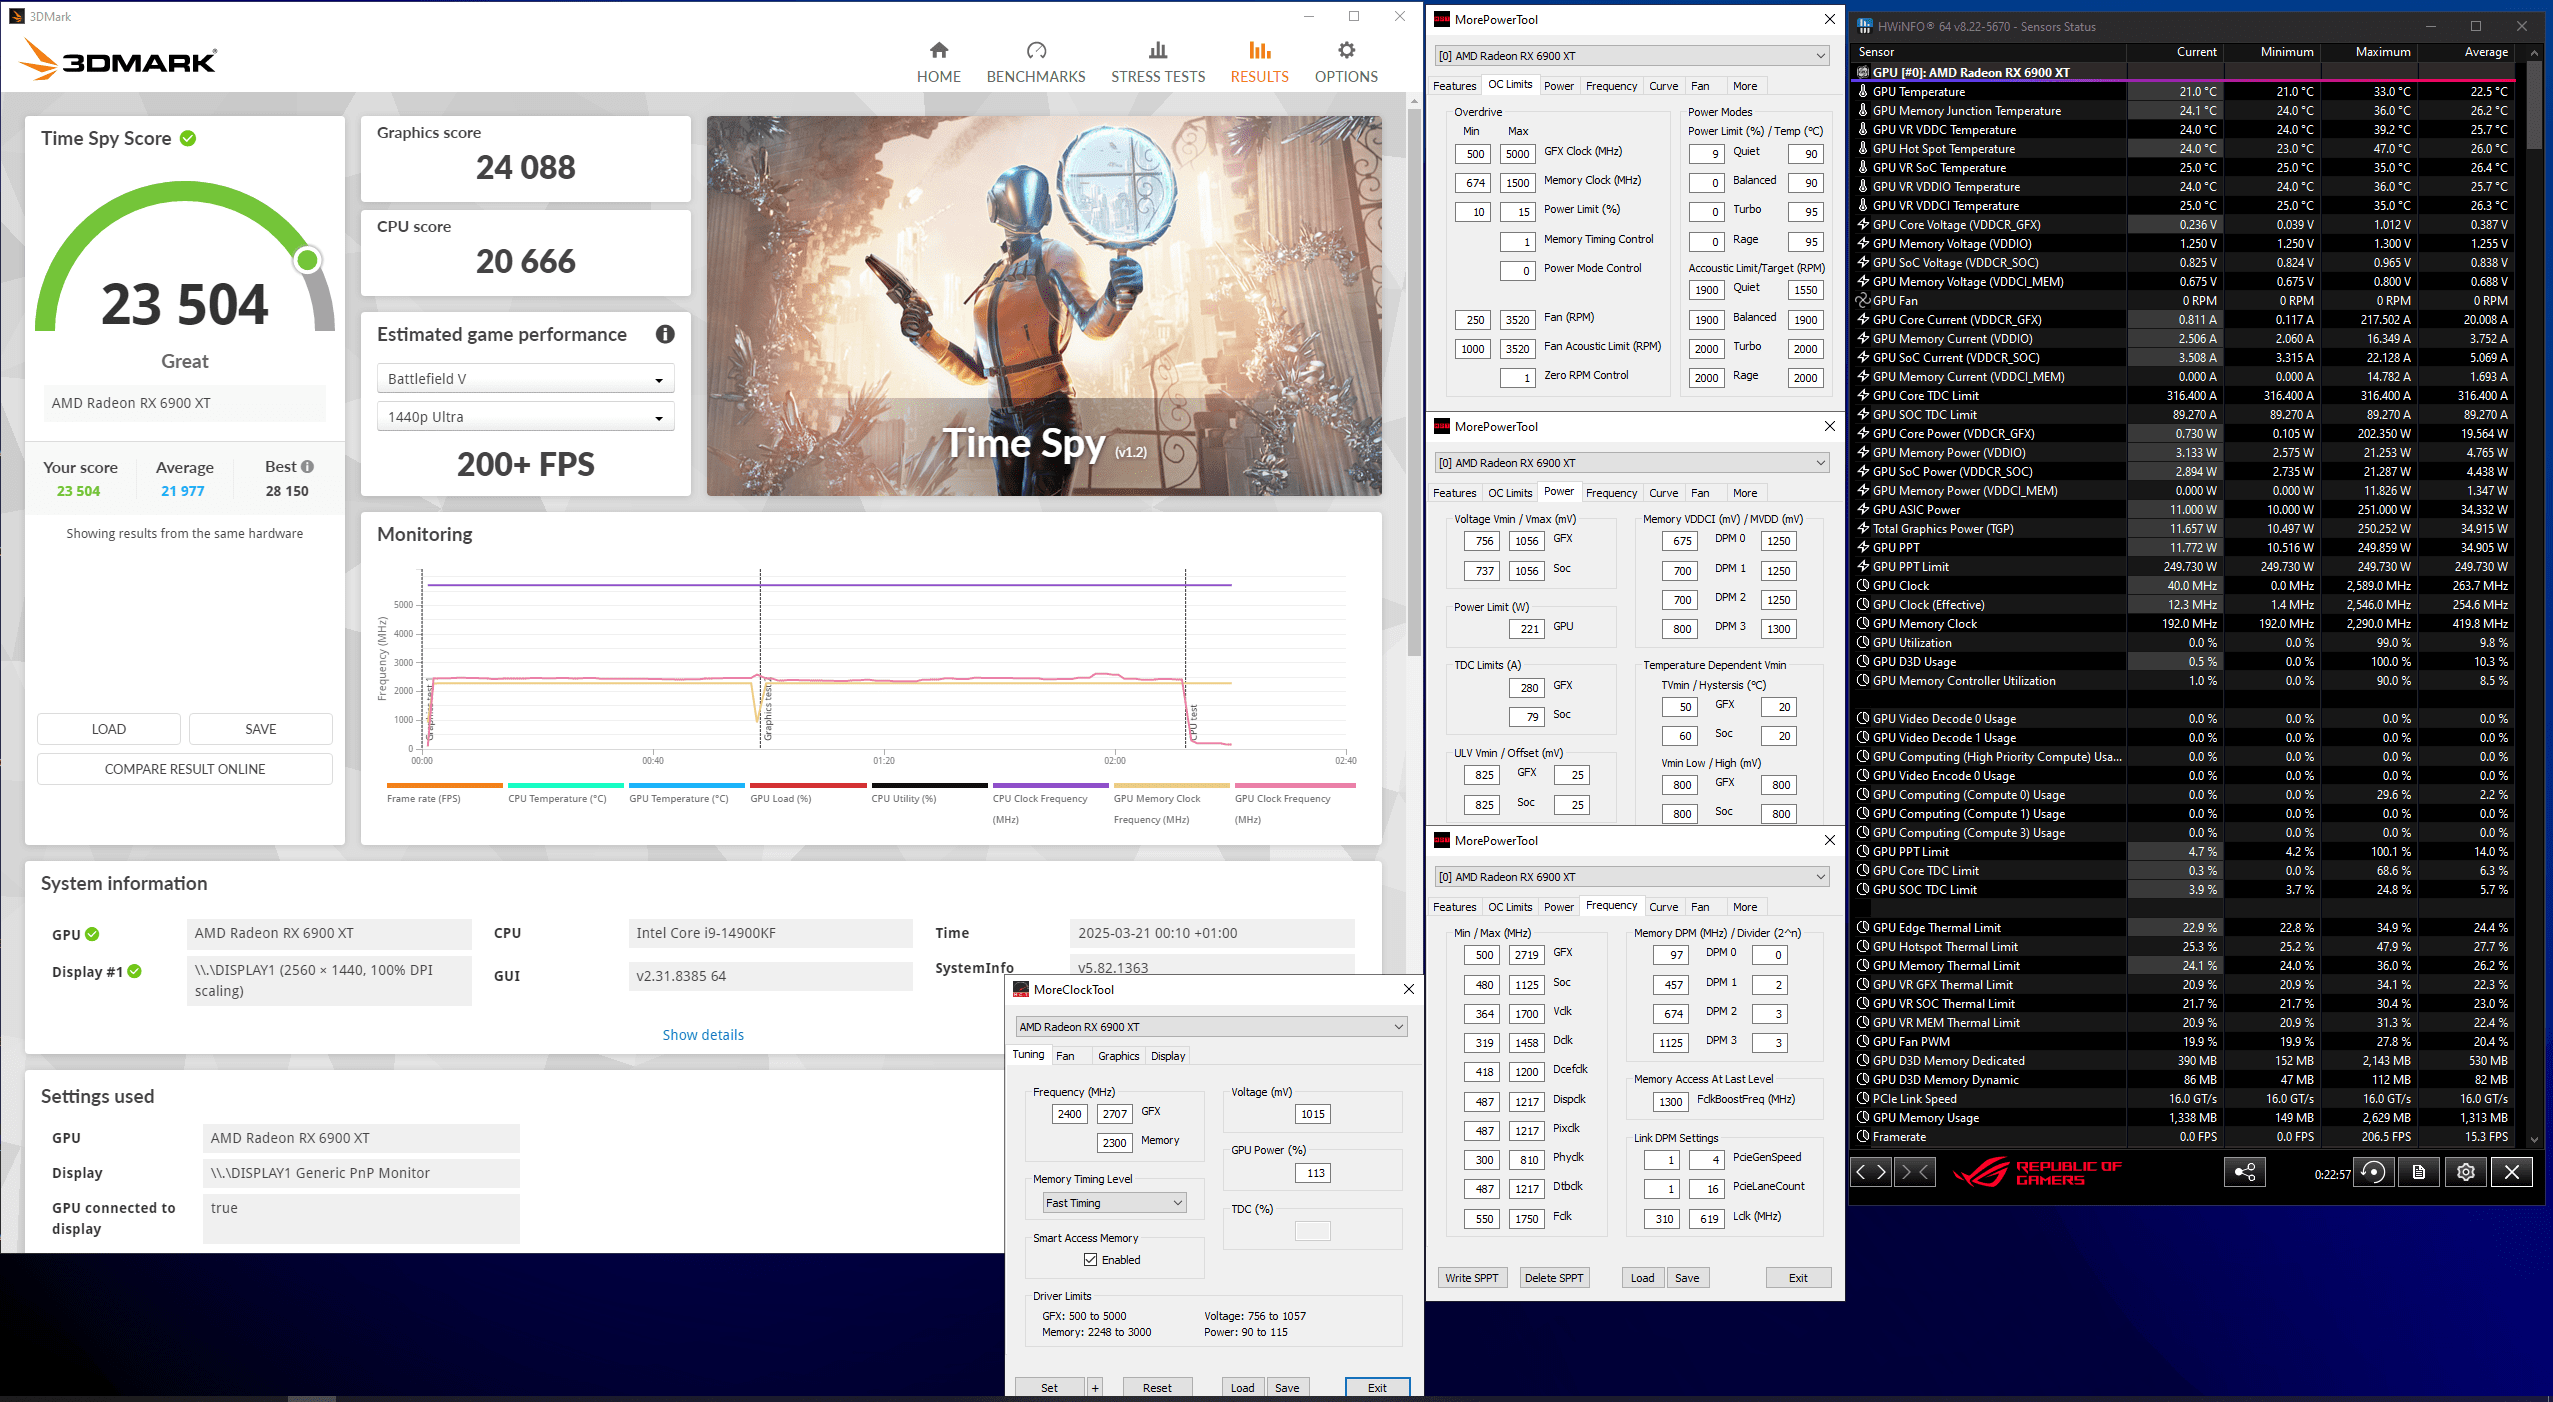The image size is (2553, 1402).
Task: Open 1440p Ultra resolution dropdown
Action: click(x=525, y=417)
